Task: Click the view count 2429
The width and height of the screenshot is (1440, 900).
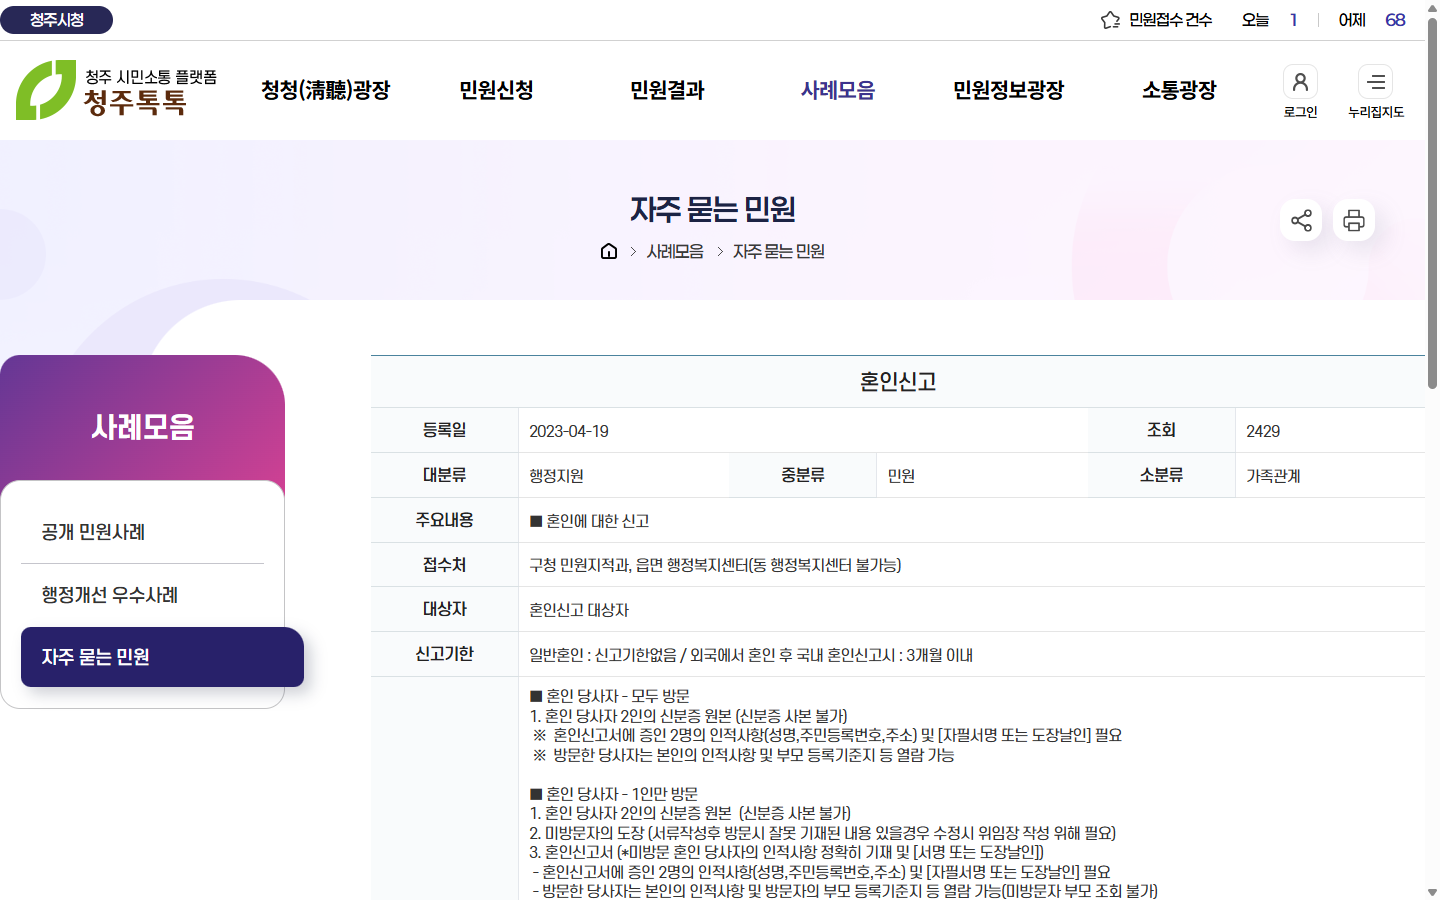Action: (x=1263, y=431)
